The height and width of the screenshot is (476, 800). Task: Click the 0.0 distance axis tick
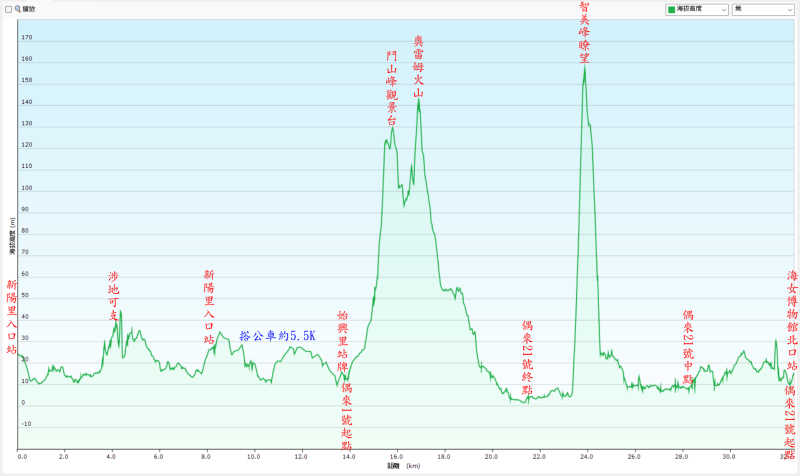point(22,457)
